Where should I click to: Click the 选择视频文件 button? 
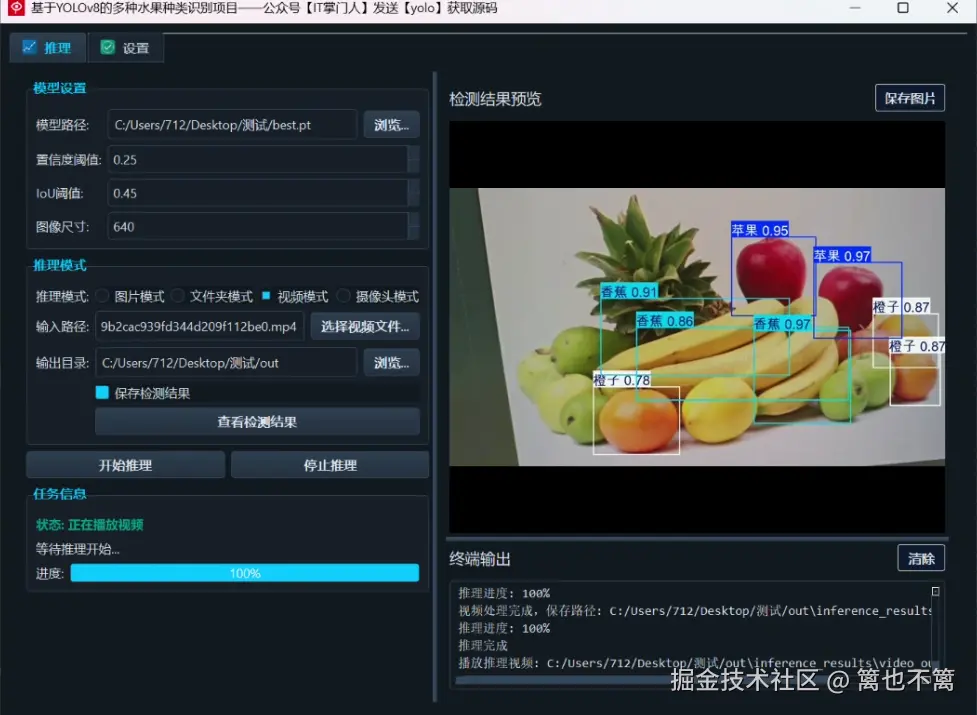[365, 326]
